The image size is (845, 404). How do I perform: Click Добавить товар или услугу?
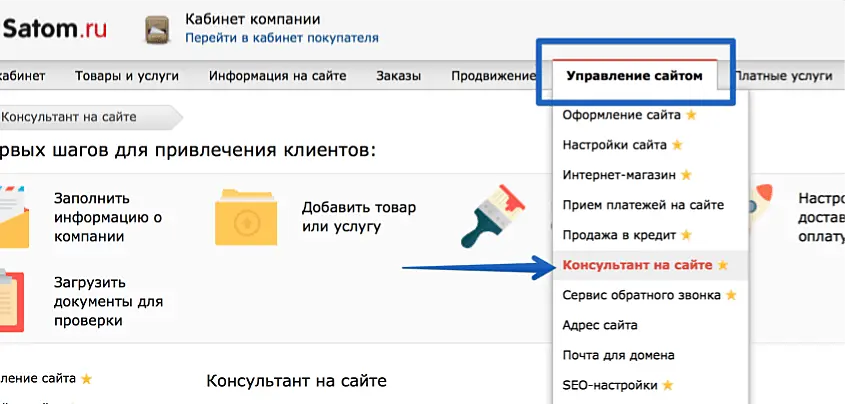[359, 217]
